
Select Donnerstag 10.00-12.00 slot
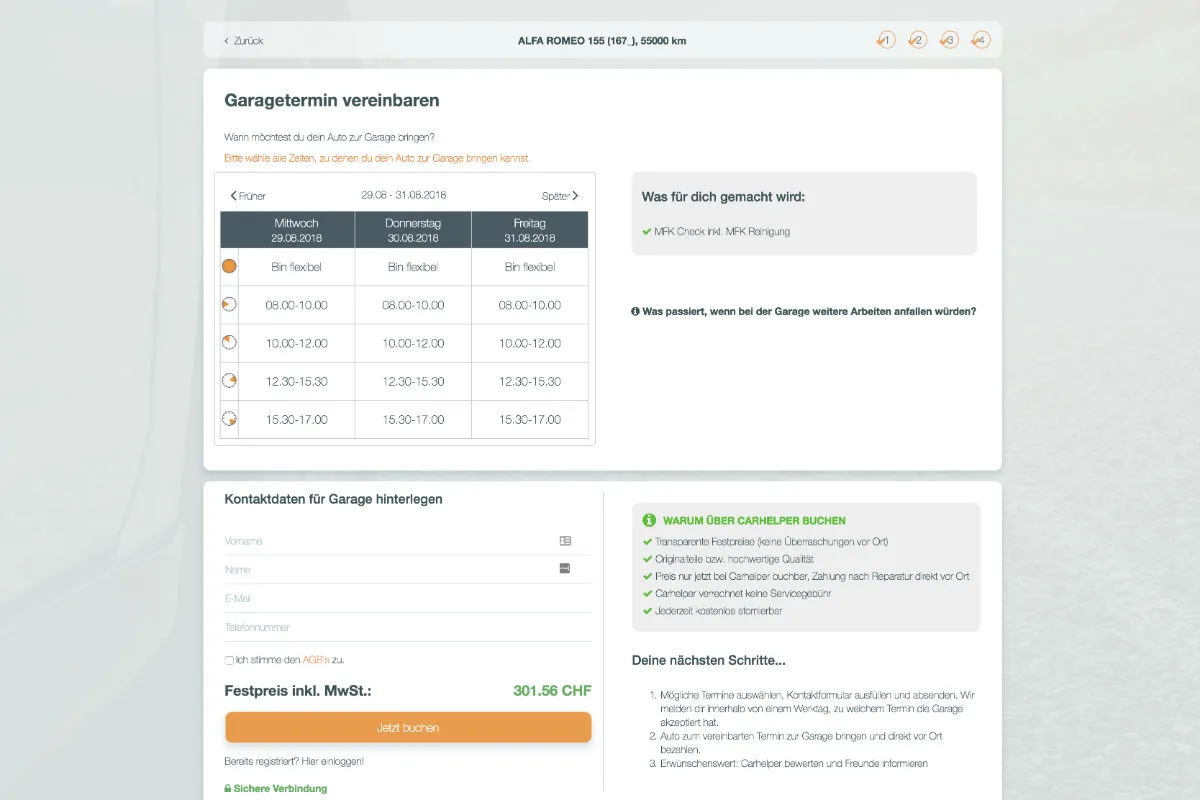(x=413, y=343)
